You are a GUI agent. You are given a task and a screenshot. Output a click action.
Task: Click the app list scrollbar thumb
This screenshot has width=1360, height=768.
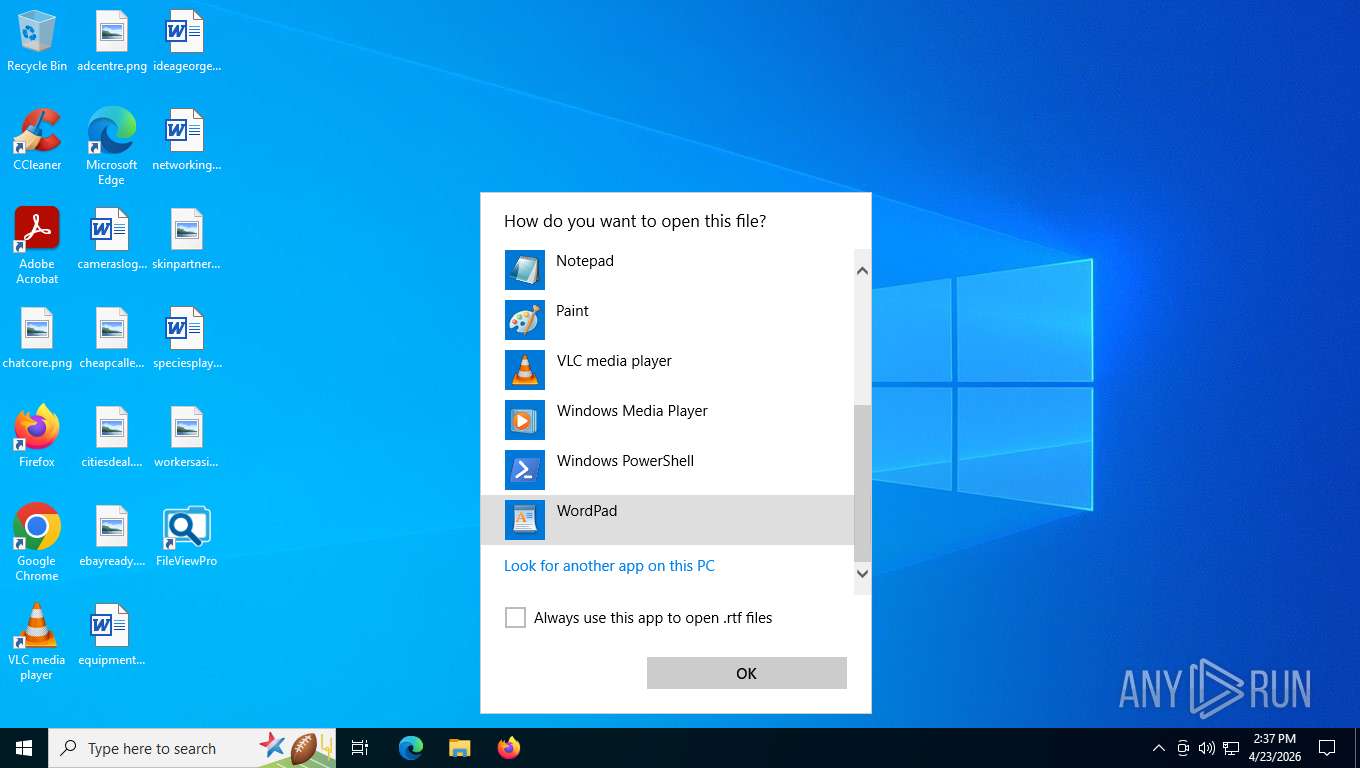click(863, 483)
